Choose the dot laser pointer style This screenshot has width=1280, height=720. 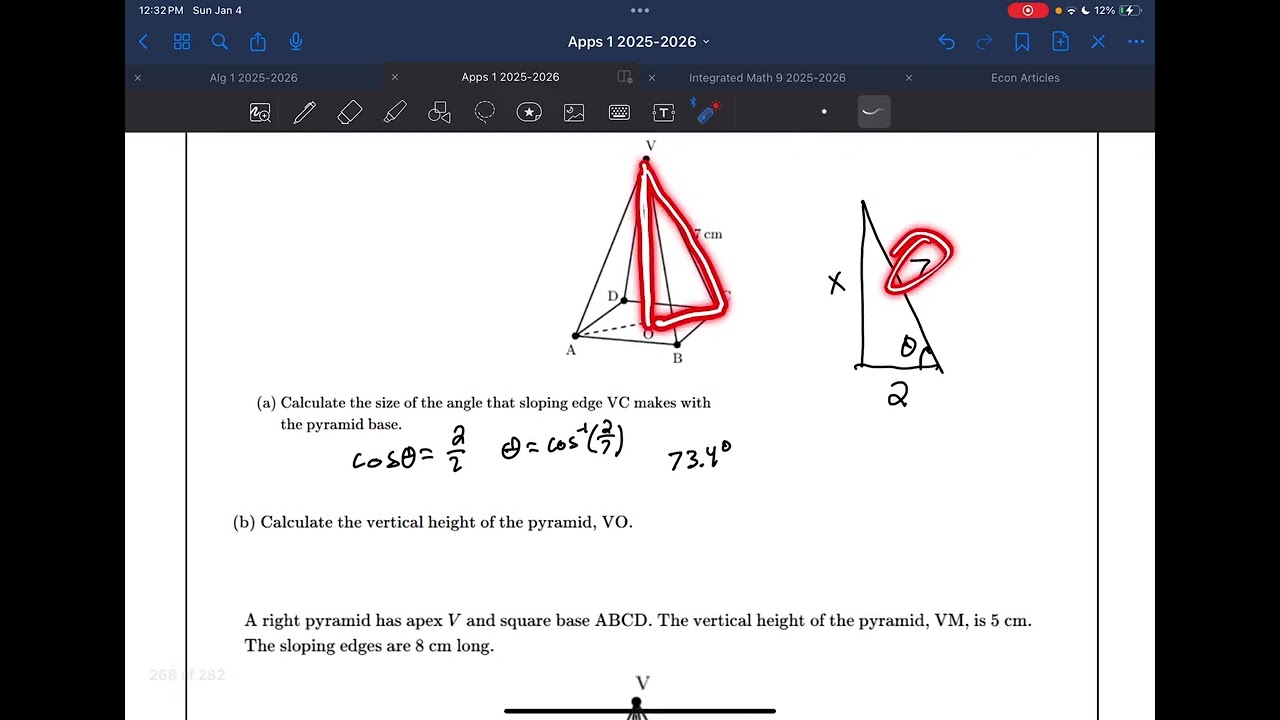824,112
